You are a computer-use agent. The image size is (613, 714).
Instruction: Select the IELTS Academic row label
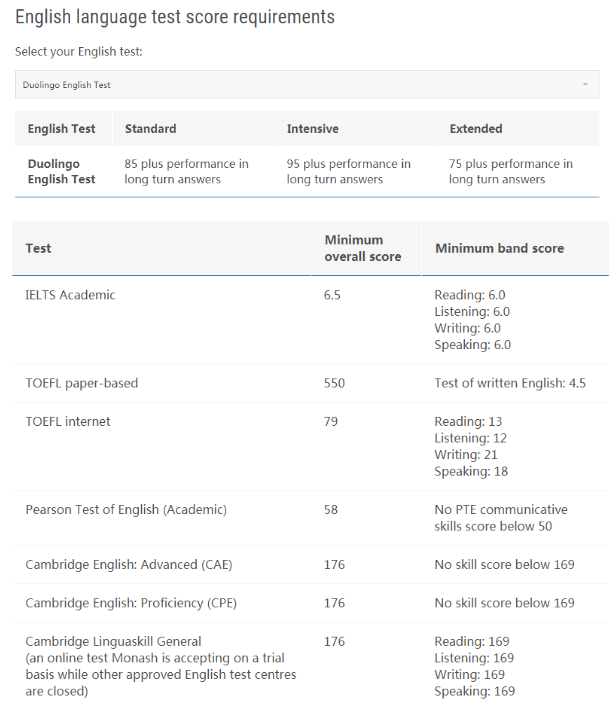71,295
